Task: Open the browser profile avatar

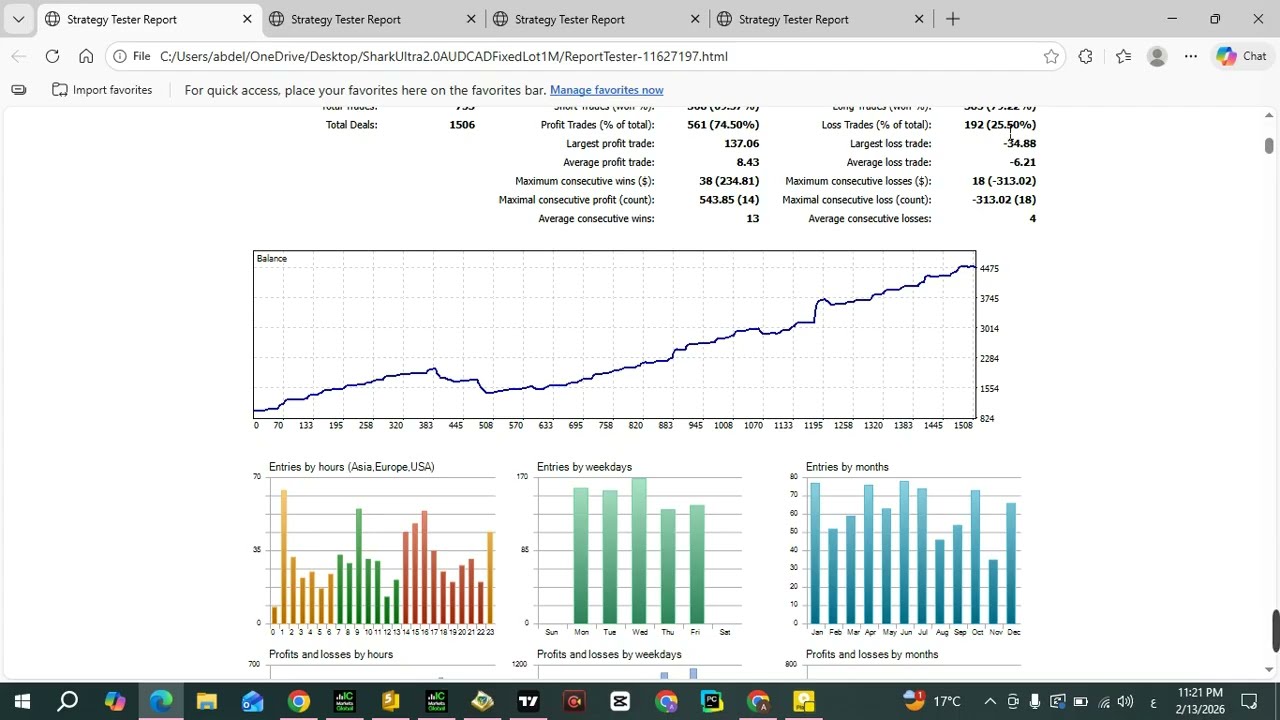Action: [1157, 56]
